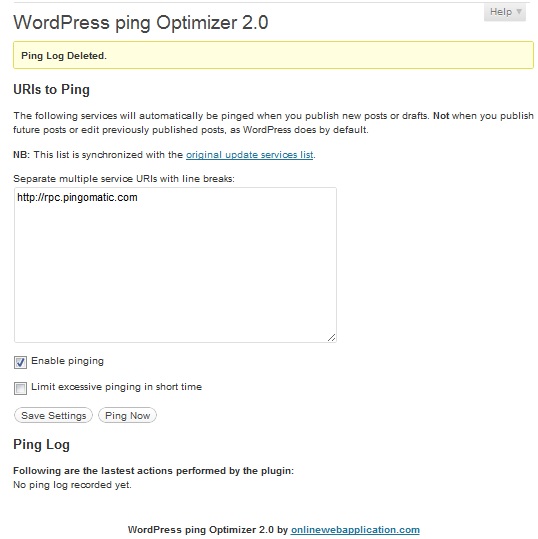Click 'No ping log recorded yet.' message
Screen dimensions: 538x539
[x=73, y=485]
